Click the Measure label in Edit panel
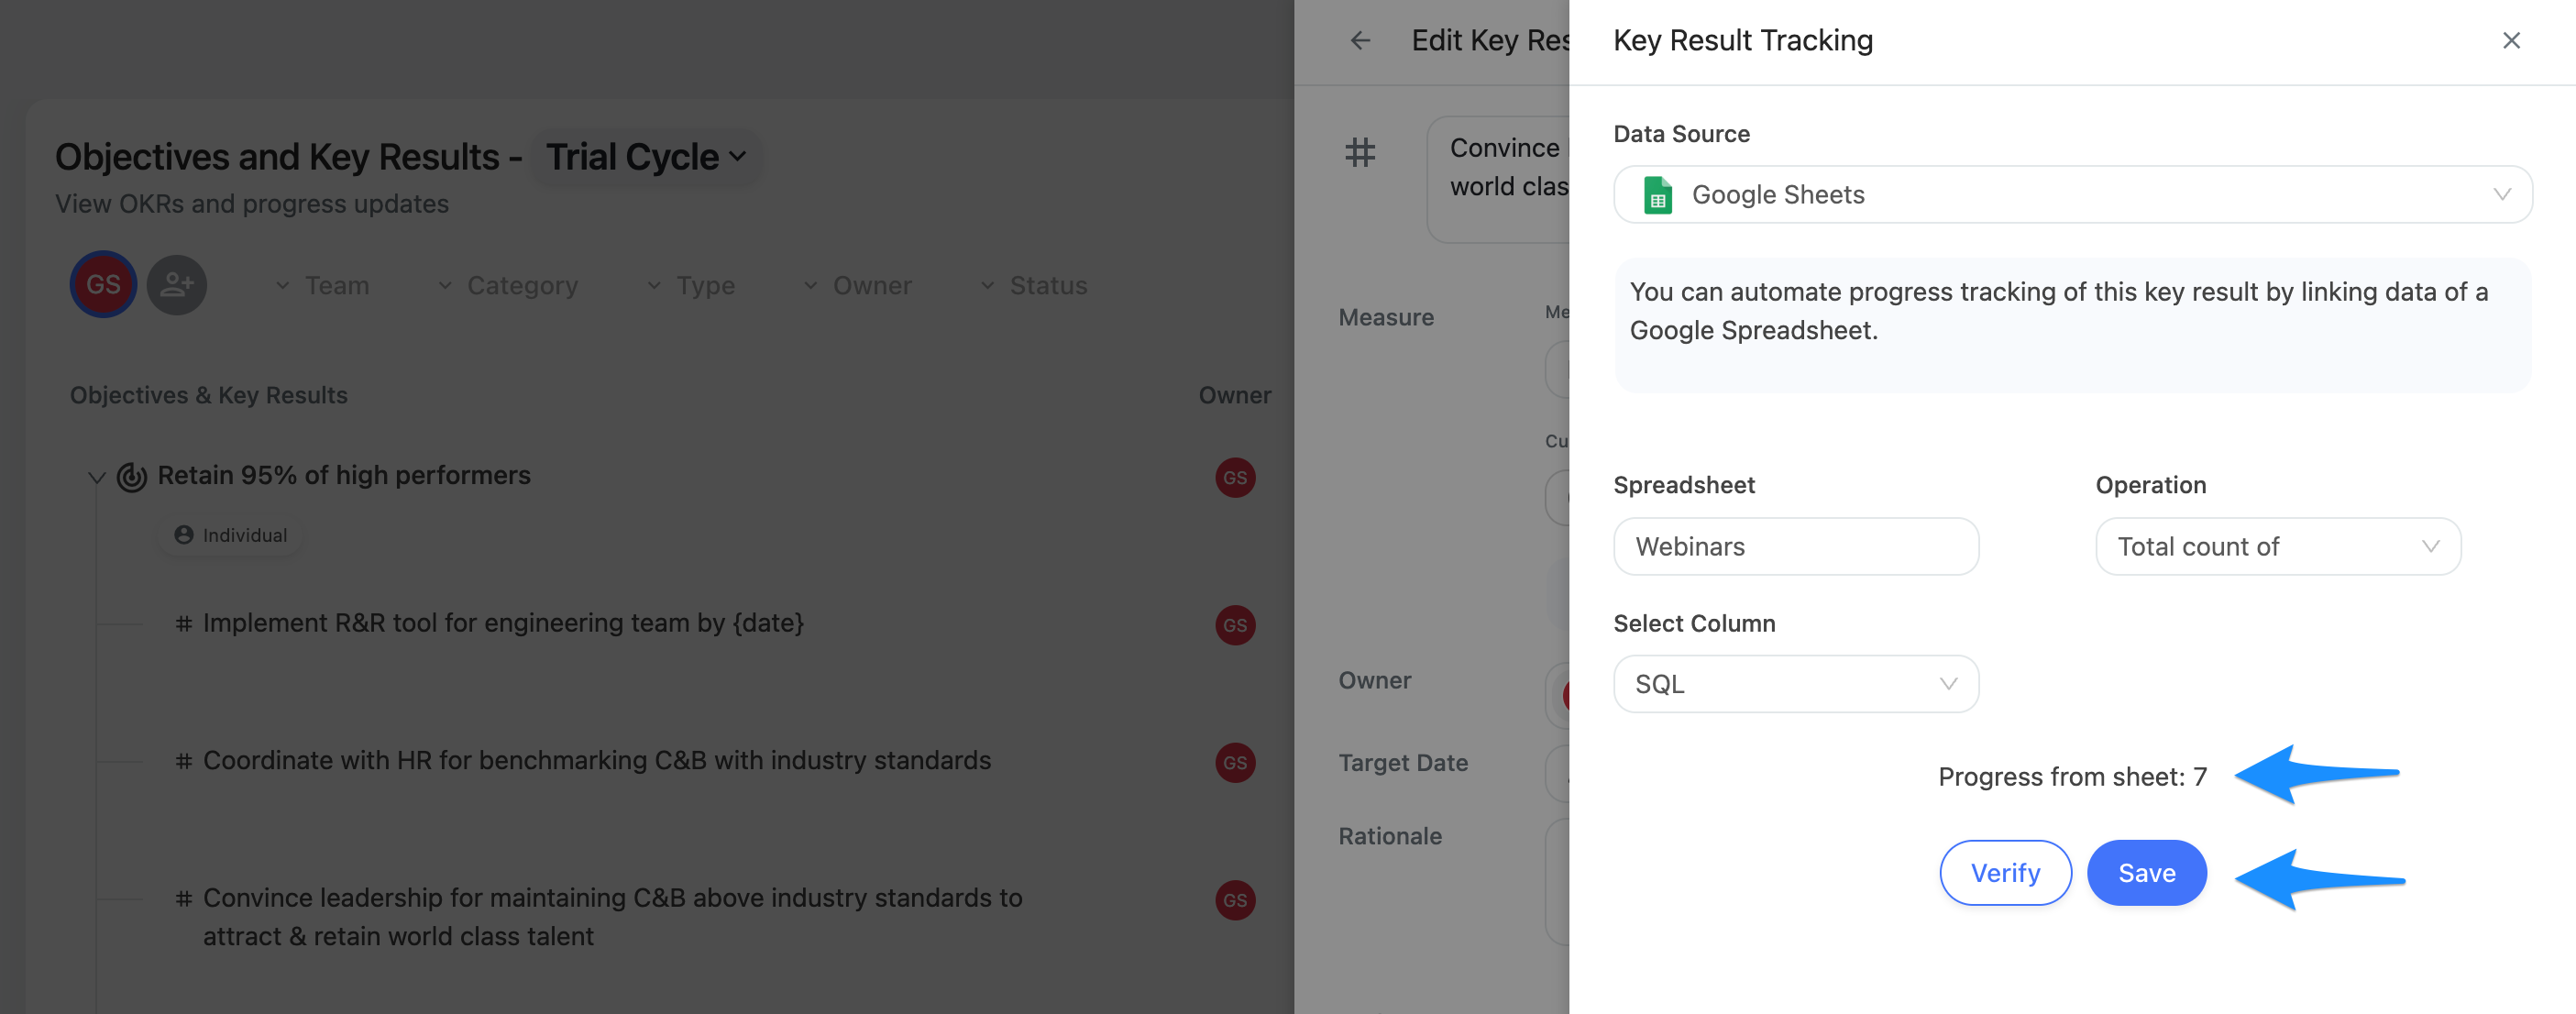 point(1386,318)
